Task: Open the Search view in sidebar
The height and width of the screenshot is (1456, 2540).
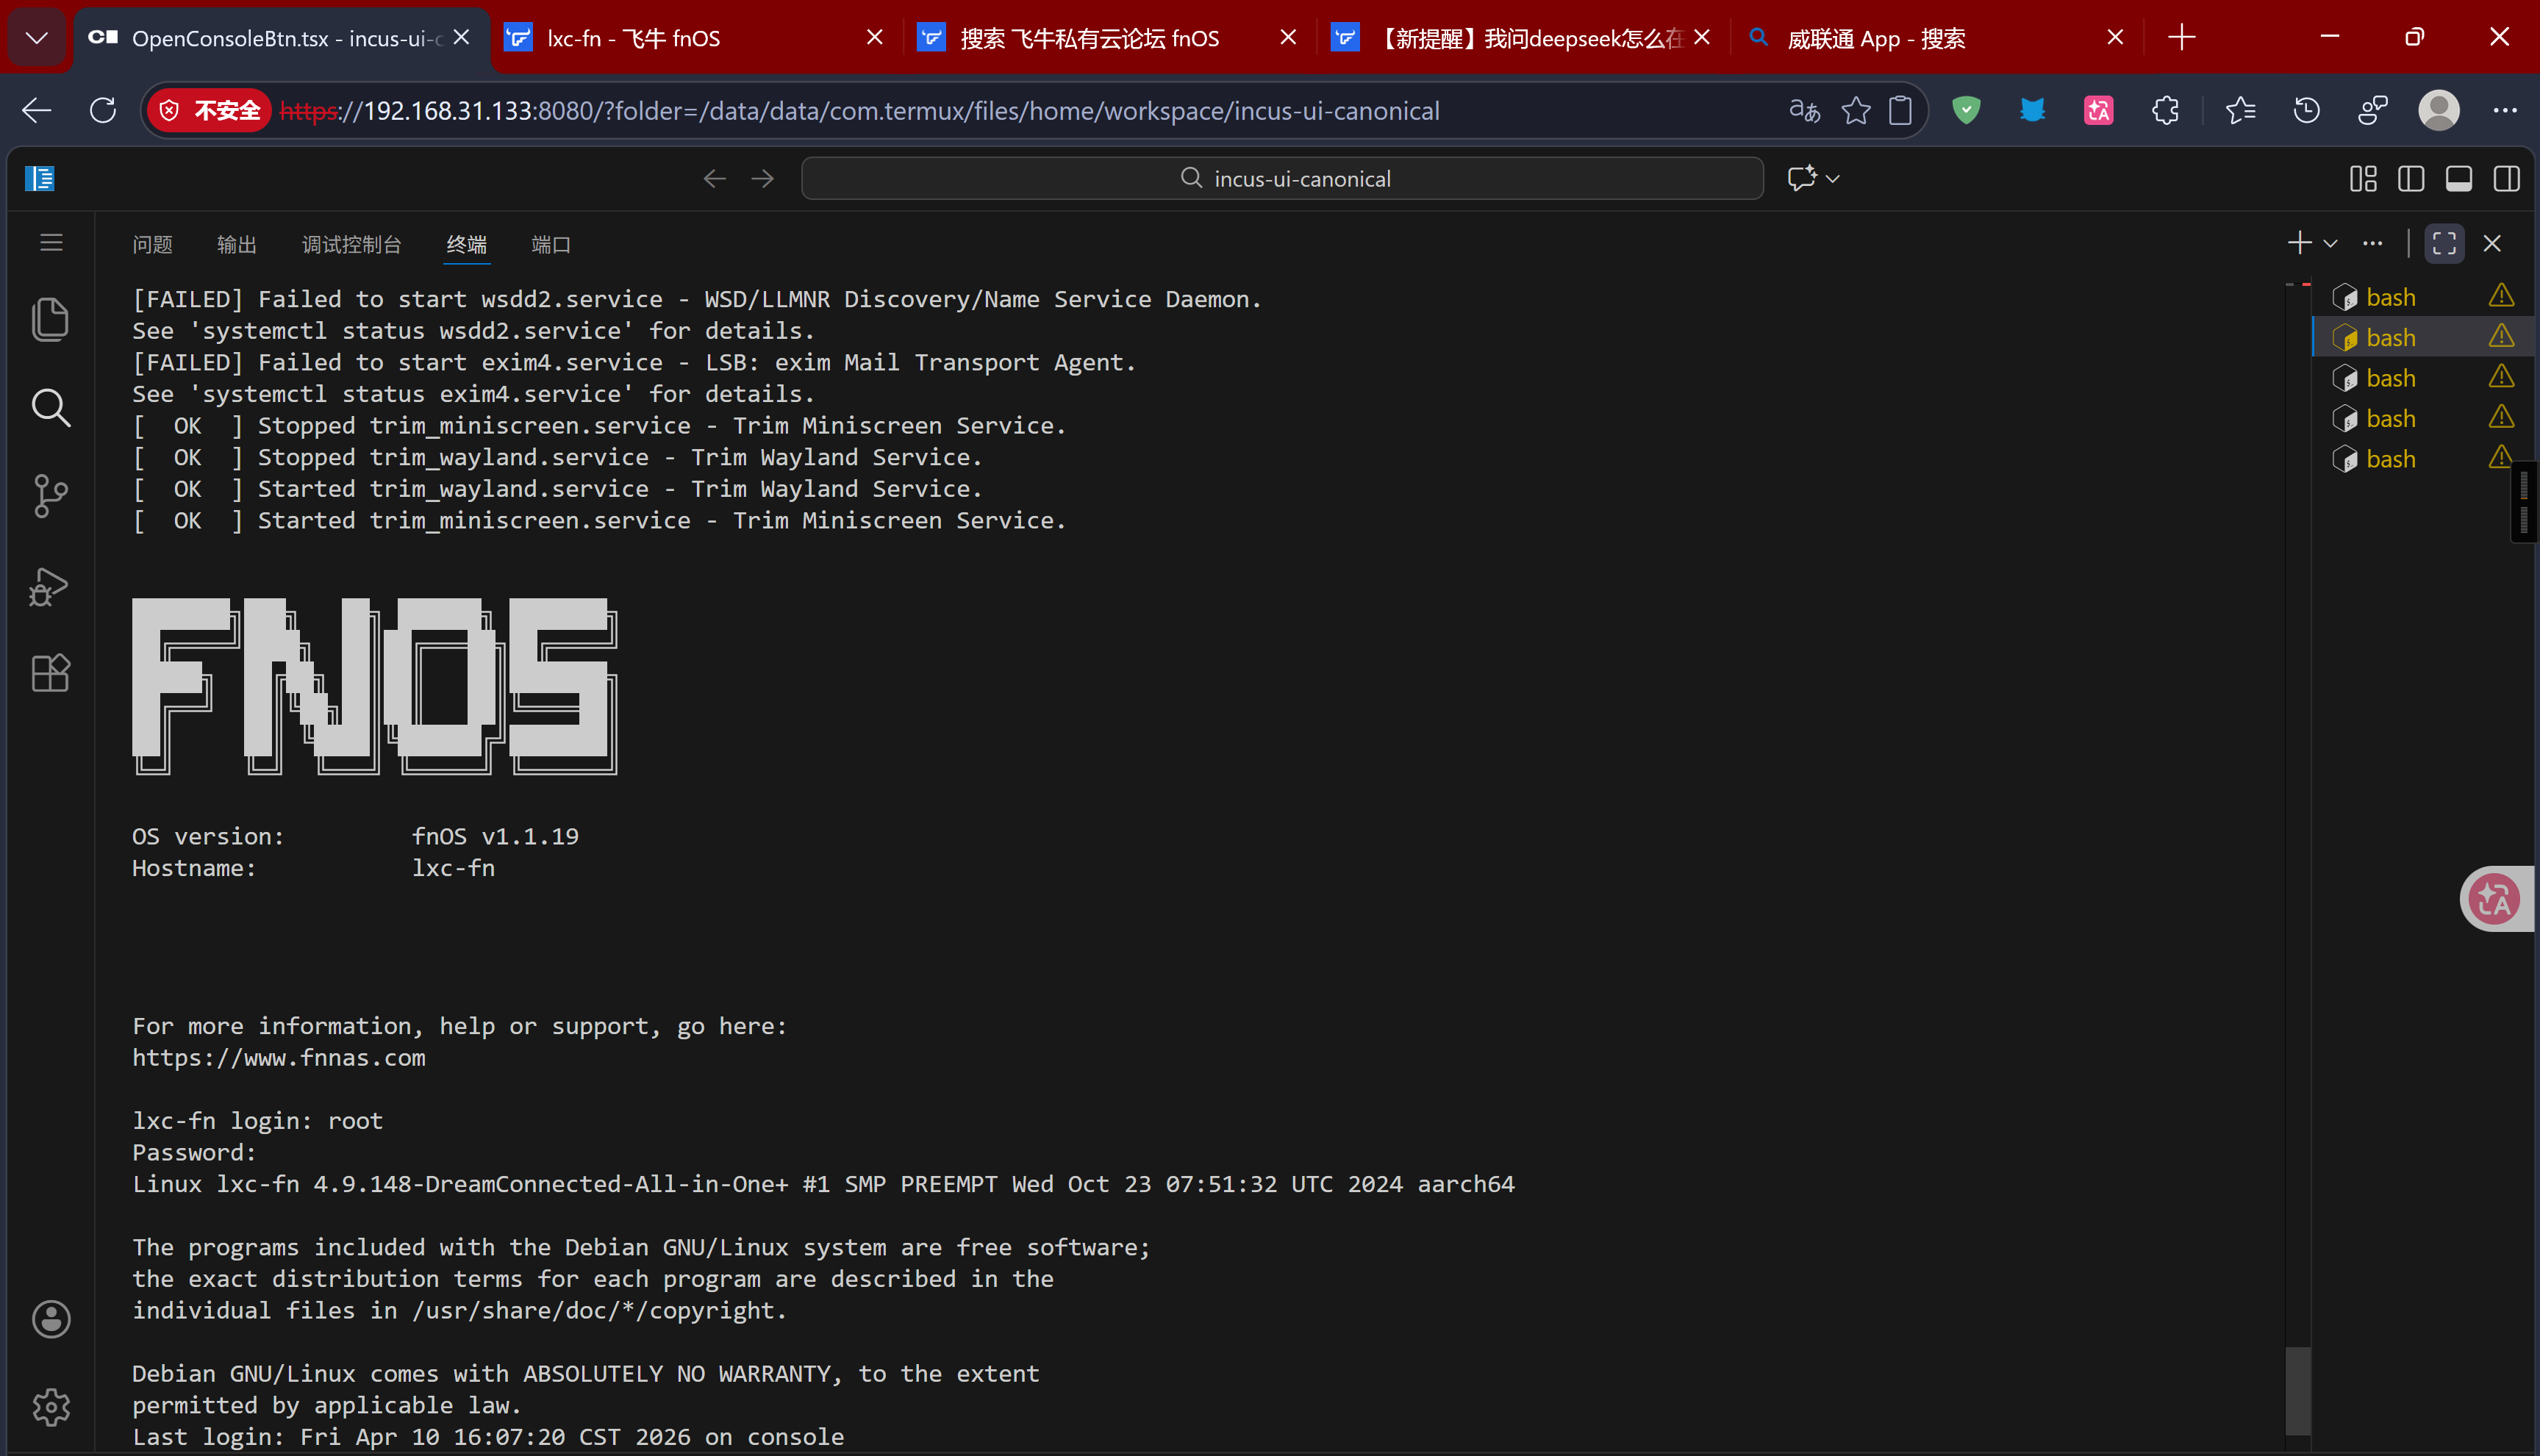Action: pos(50,408)
